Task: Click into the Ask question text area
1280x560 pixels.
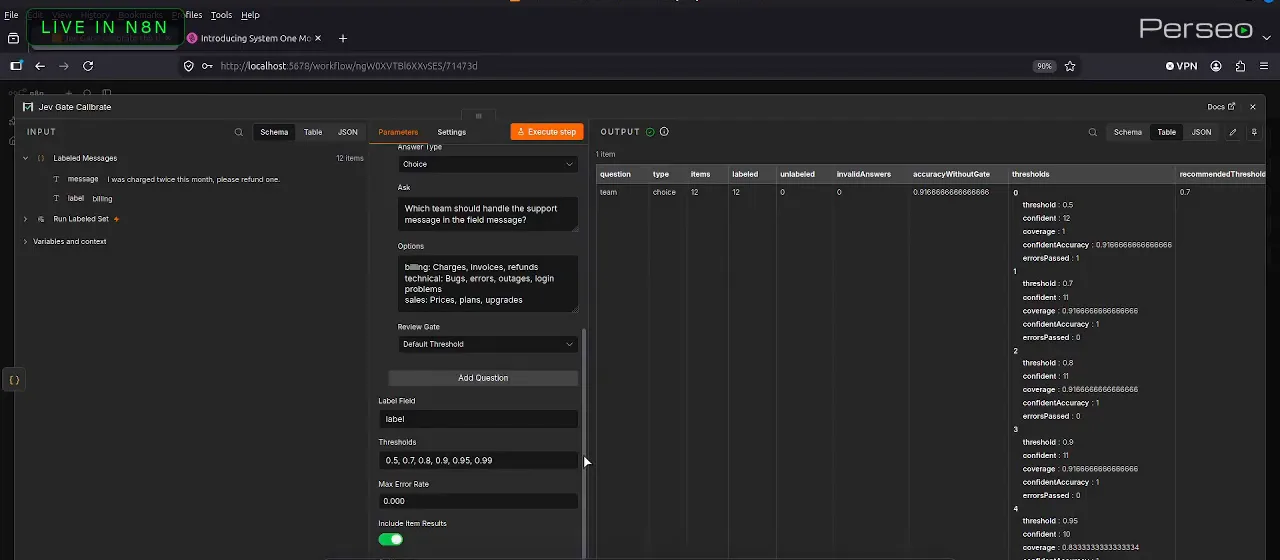Action: [x=488, y=214]
